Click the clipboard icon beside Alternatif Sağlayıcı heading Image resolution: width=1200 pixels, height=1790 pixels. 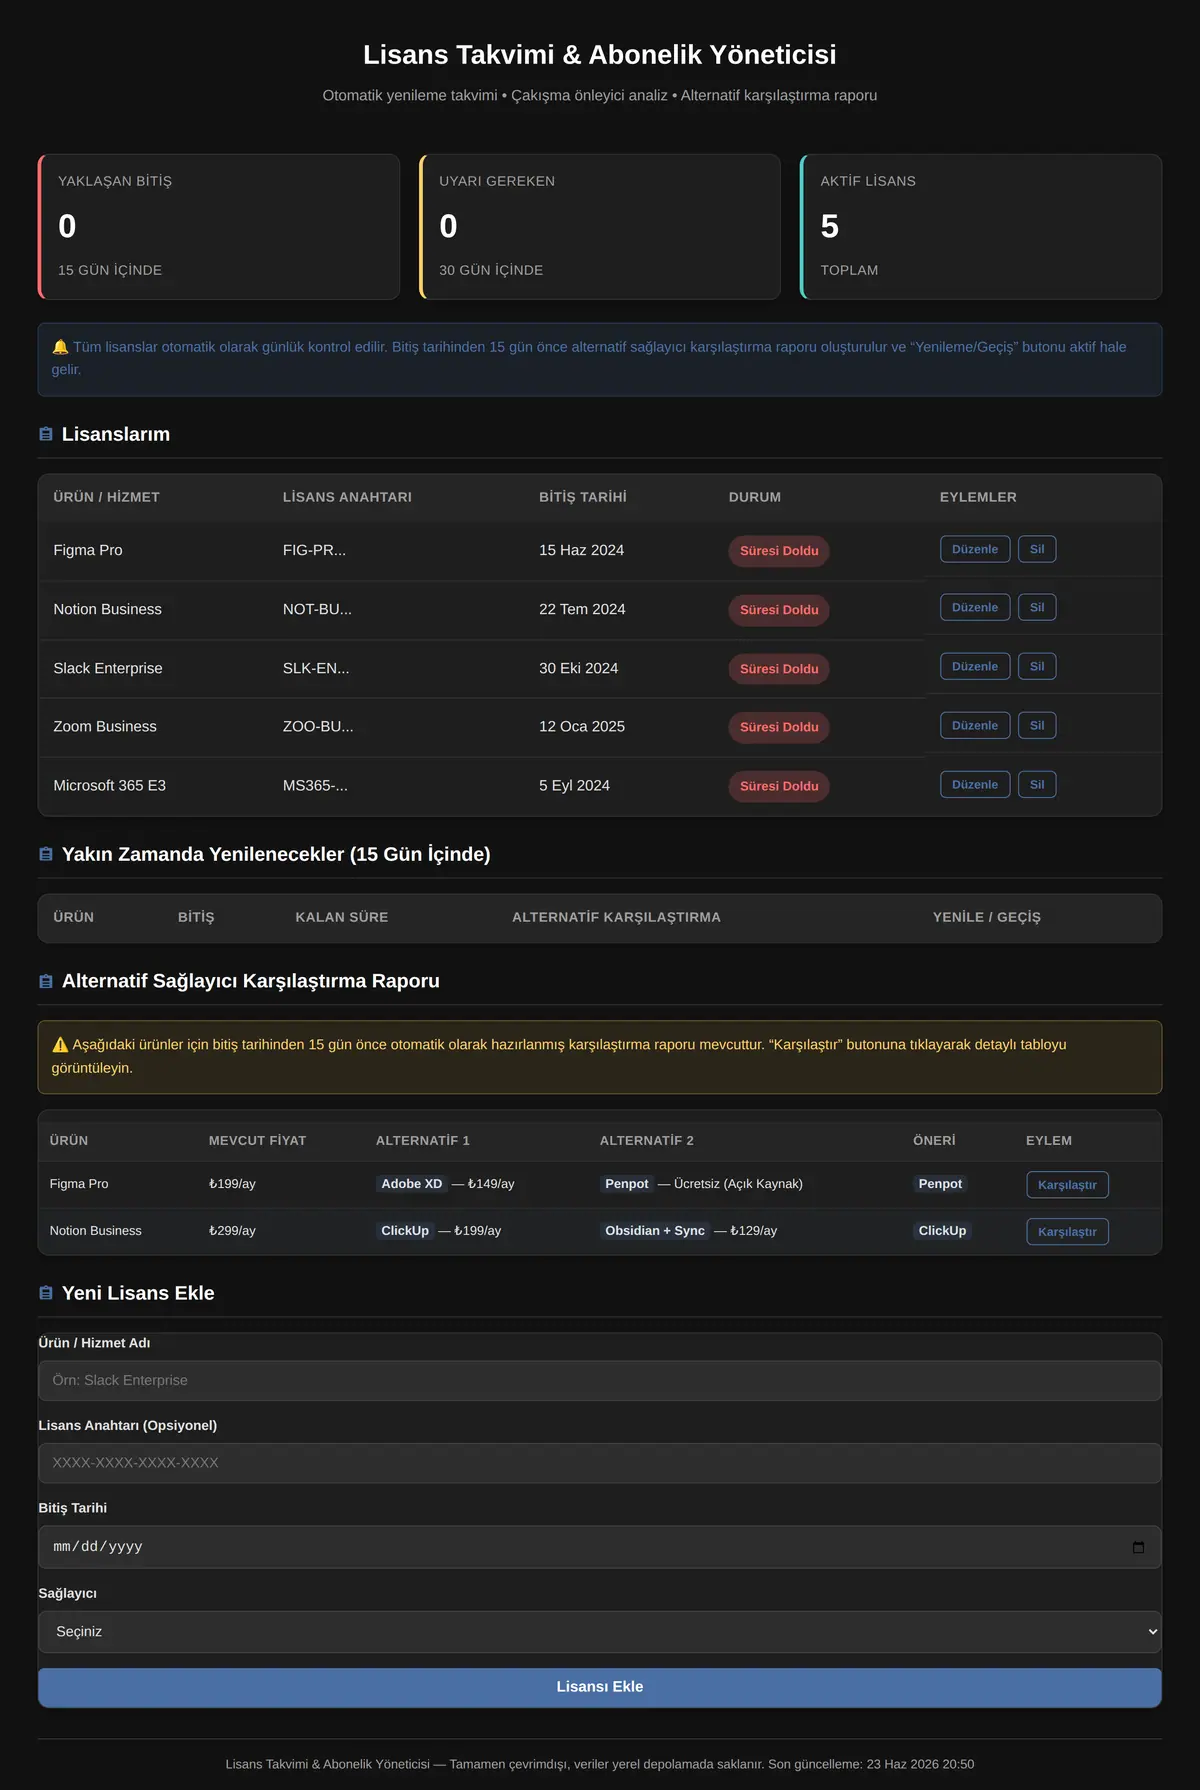pos(46,981)
